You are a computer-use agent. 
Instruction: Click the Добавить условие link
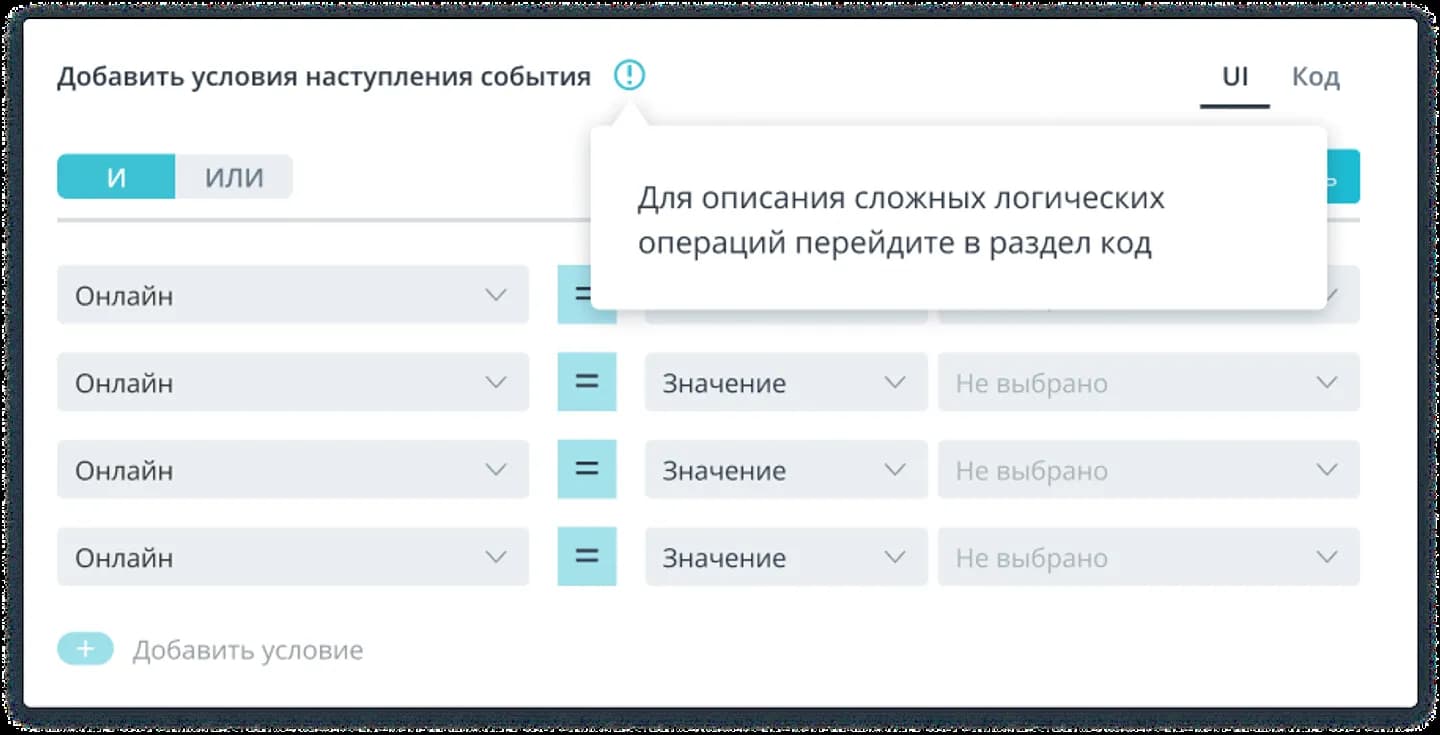point(248,651)
